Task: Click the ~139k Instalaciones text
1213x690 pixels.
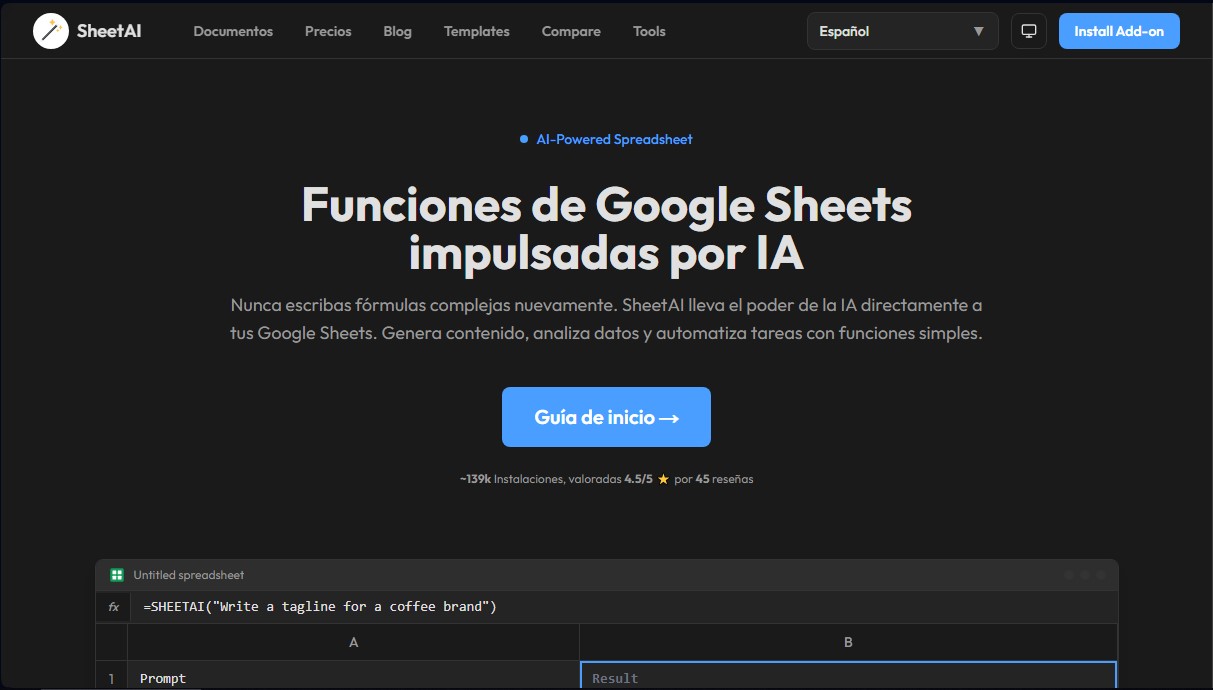Action: point(512,479)
